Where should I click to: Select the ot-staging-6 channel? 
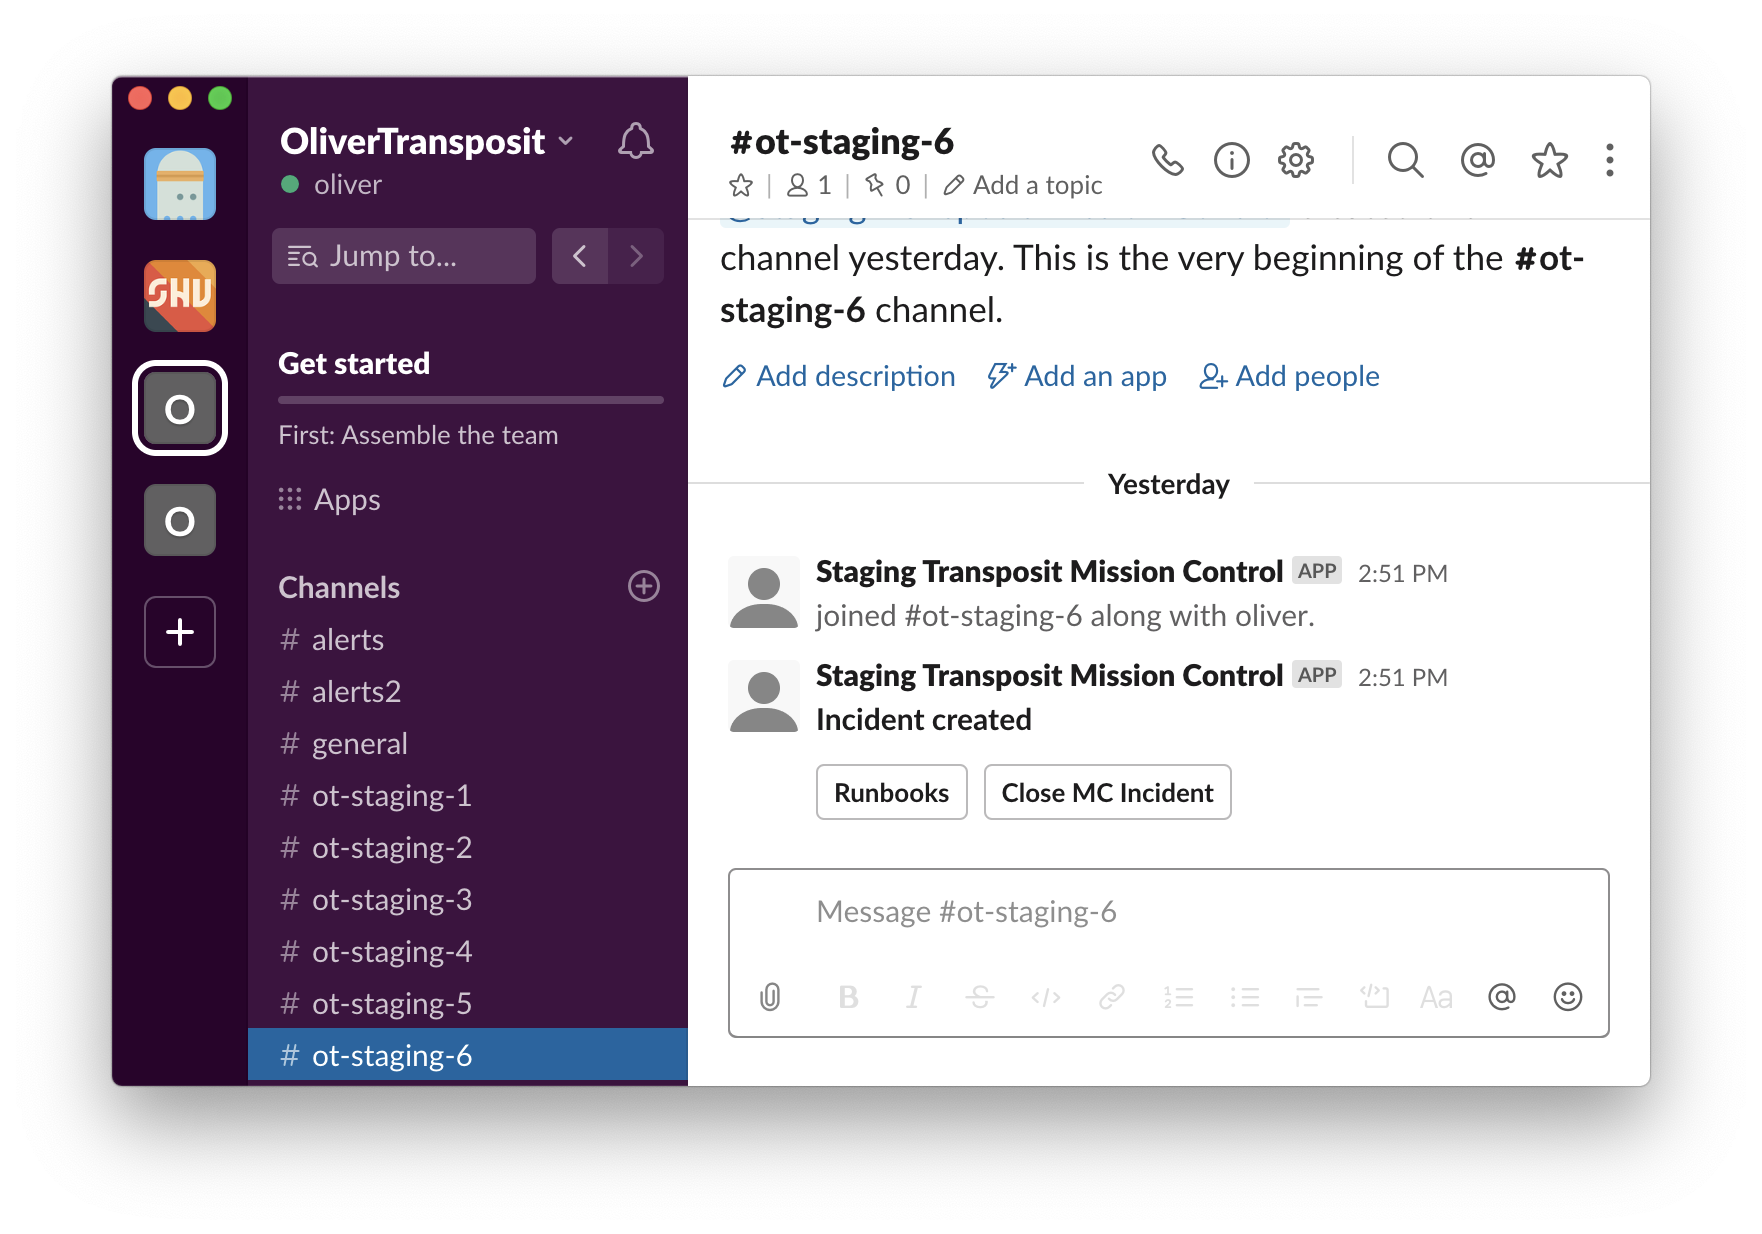(x=468, y=1056)
